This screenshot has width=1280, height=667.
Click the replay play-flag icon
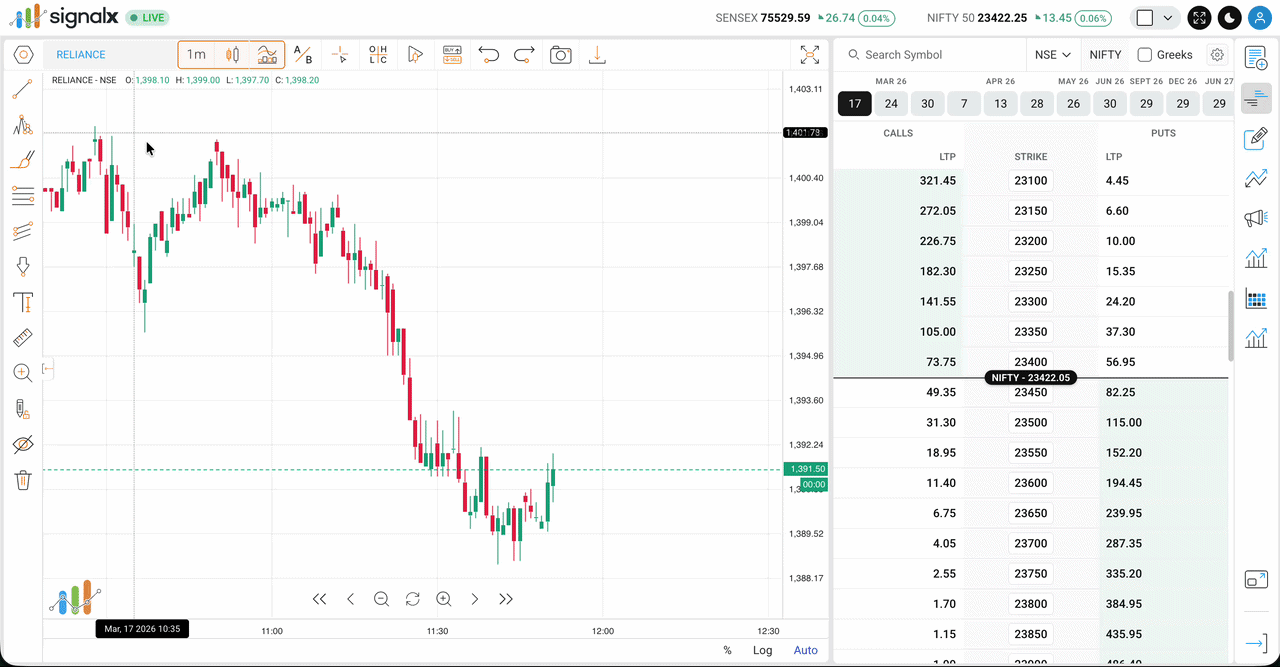click(x=415, y=55)
